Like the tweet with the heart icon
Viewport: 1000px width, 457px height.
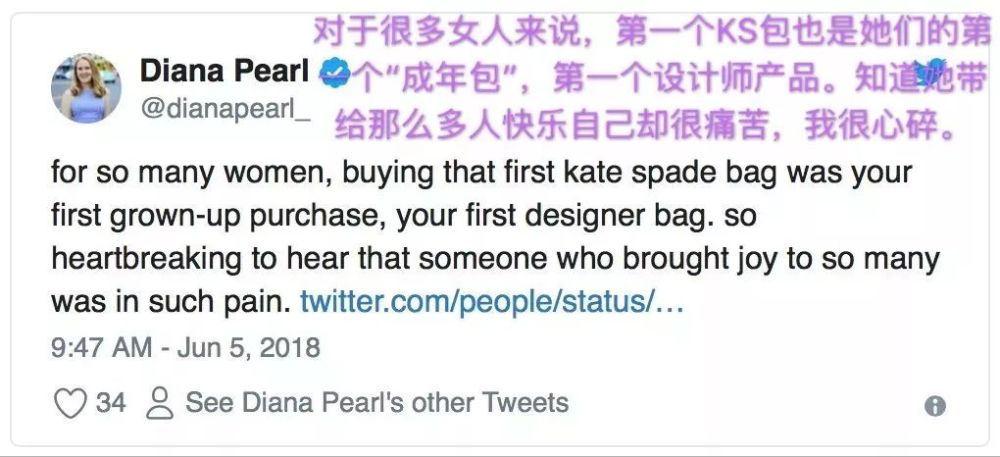(70, 404)
